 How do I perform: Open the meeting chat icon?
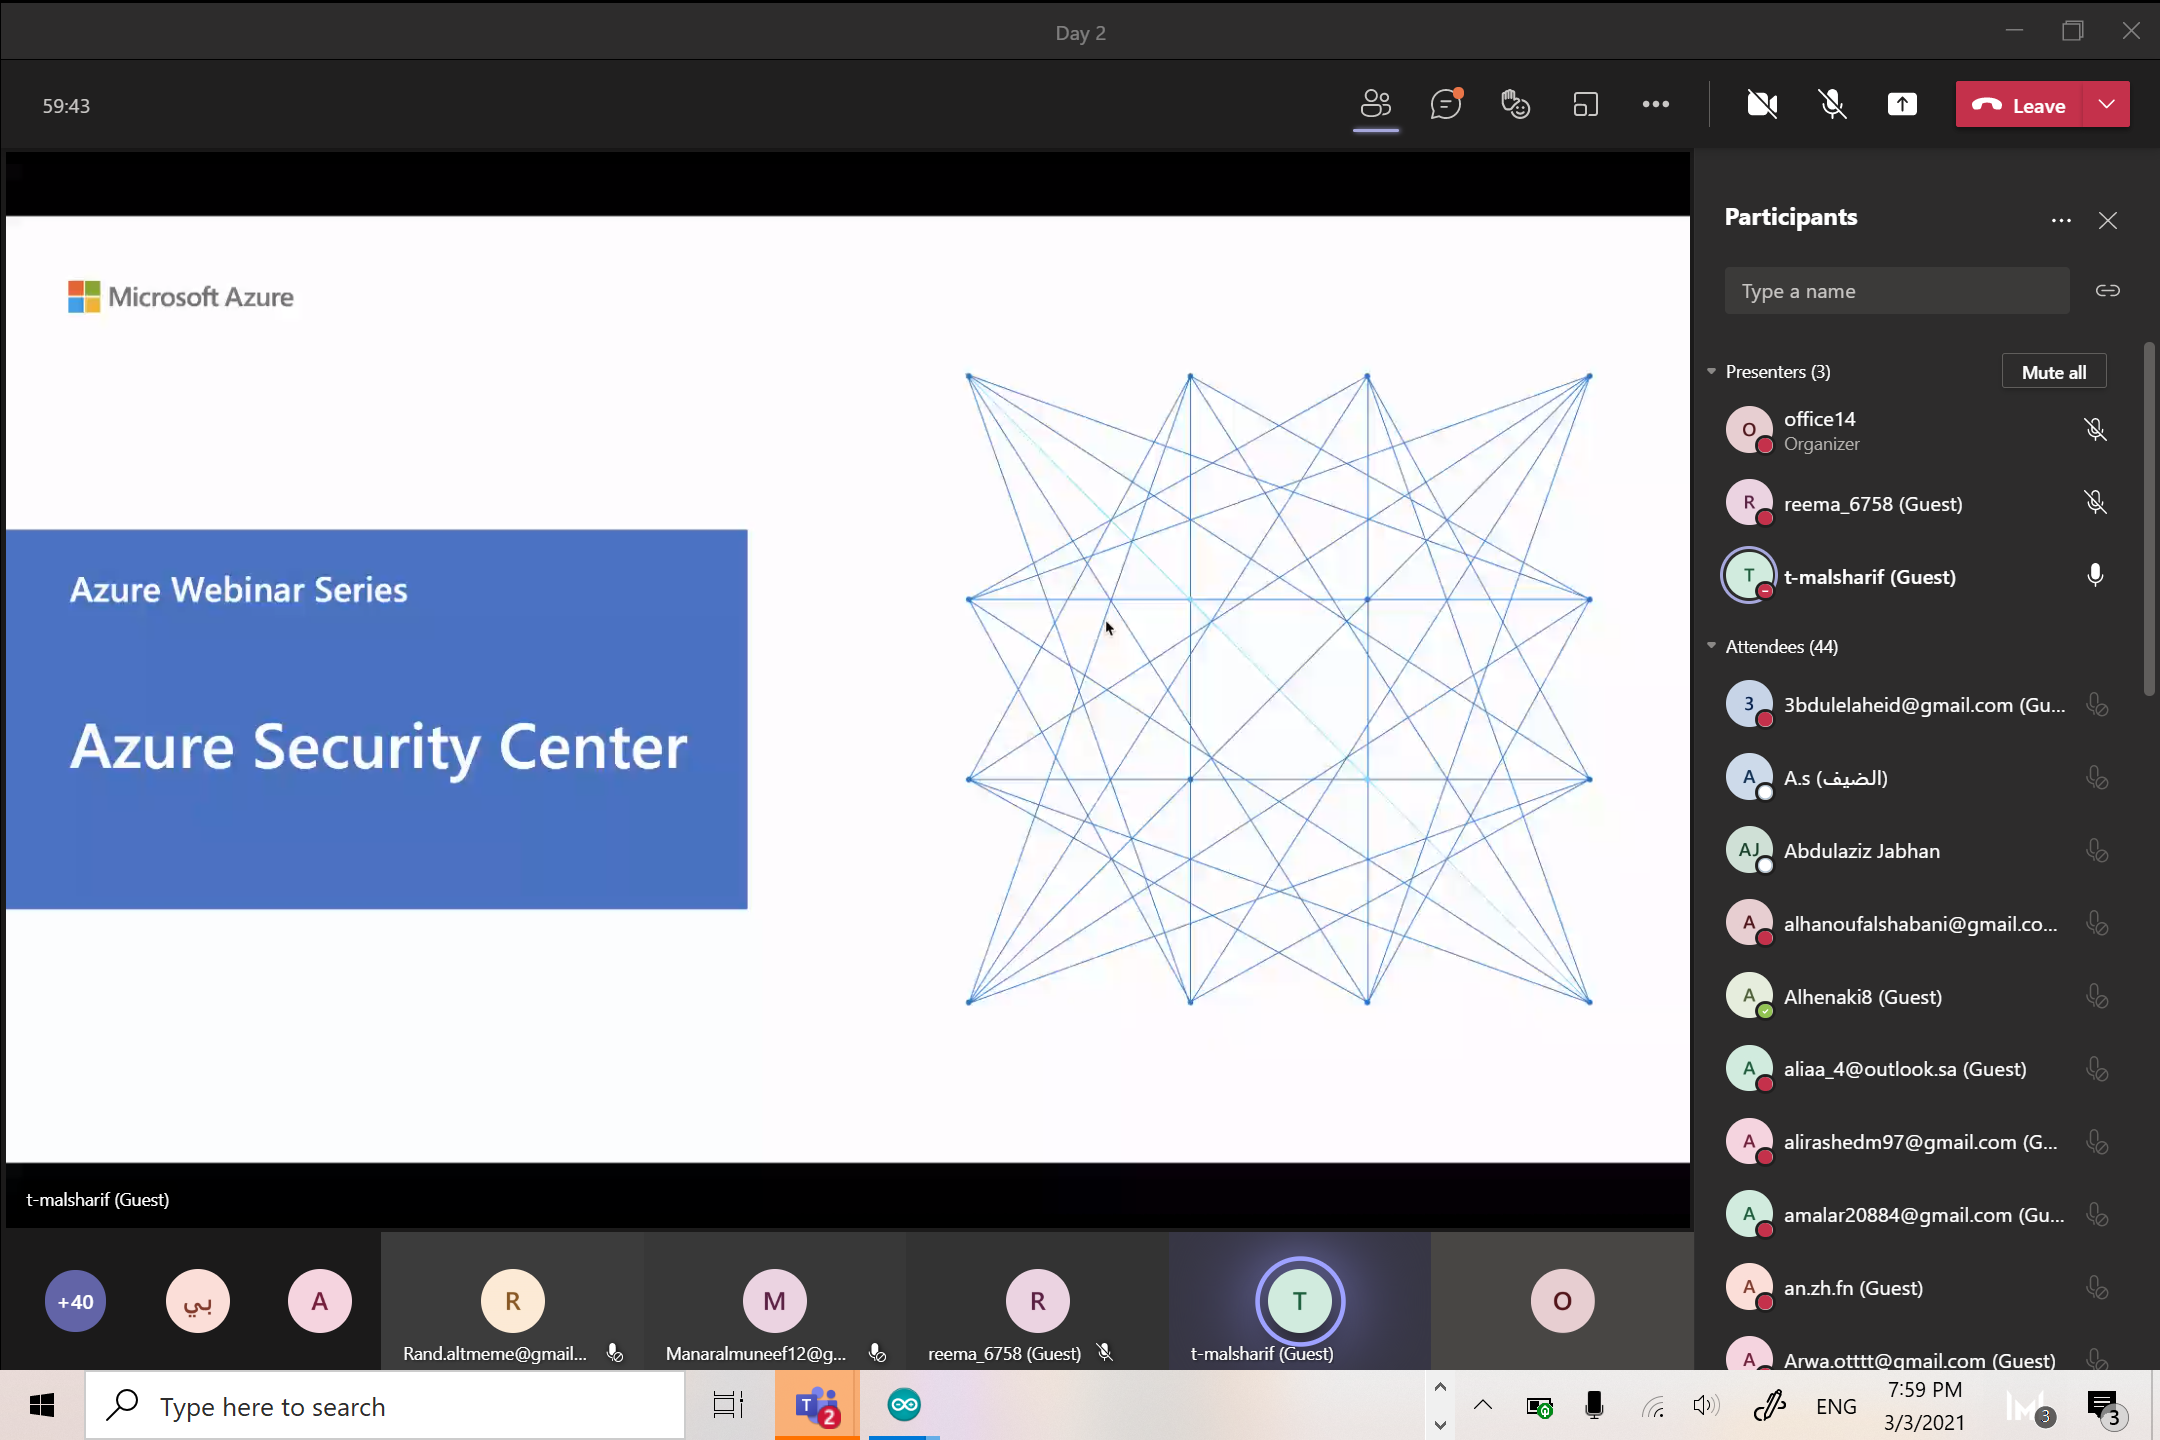point(1445,105)
